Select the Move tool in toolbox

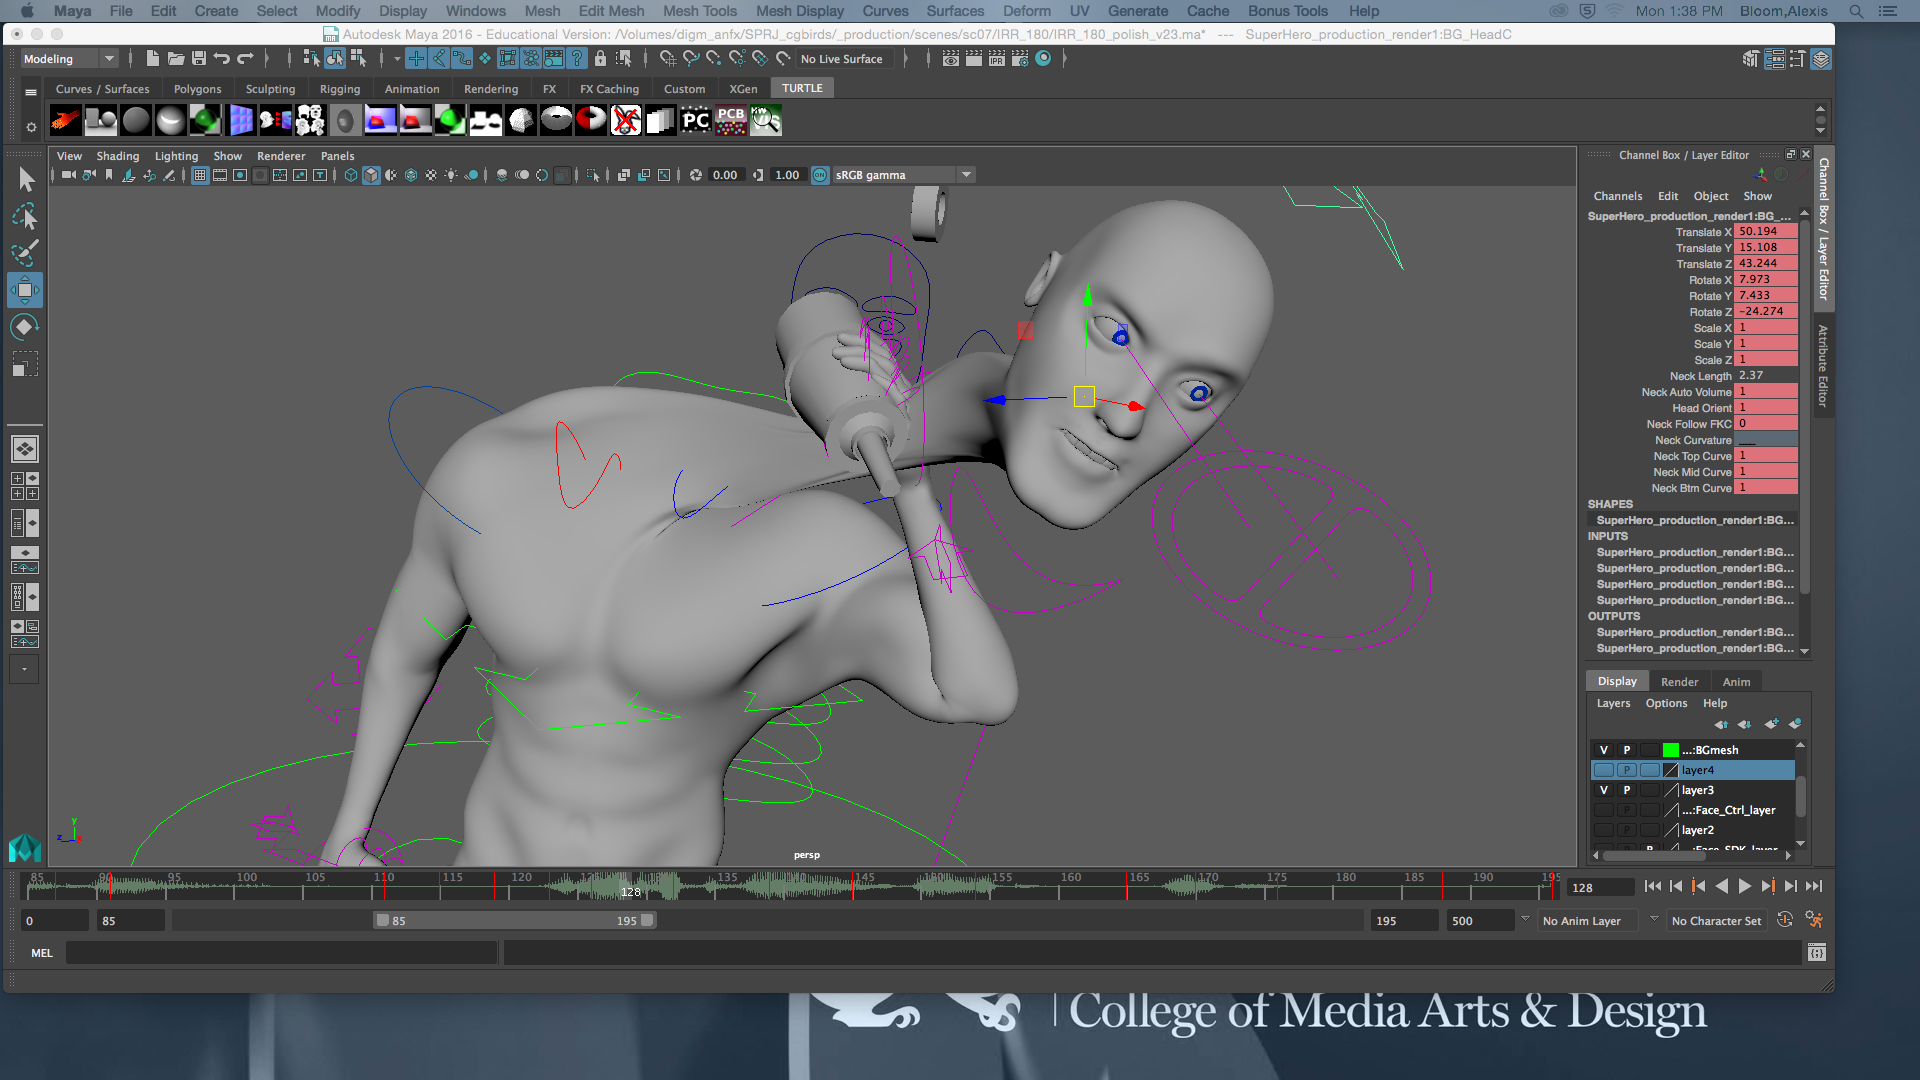coord(25,290)
